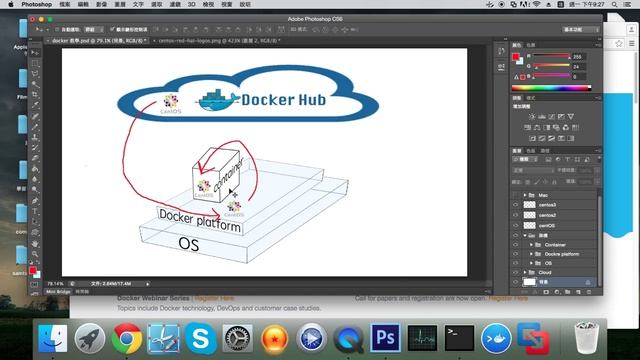Viewport: 640px width, 360px height.
Task: Open the auto-select group/layer dropdown
Action: point(93,29)
